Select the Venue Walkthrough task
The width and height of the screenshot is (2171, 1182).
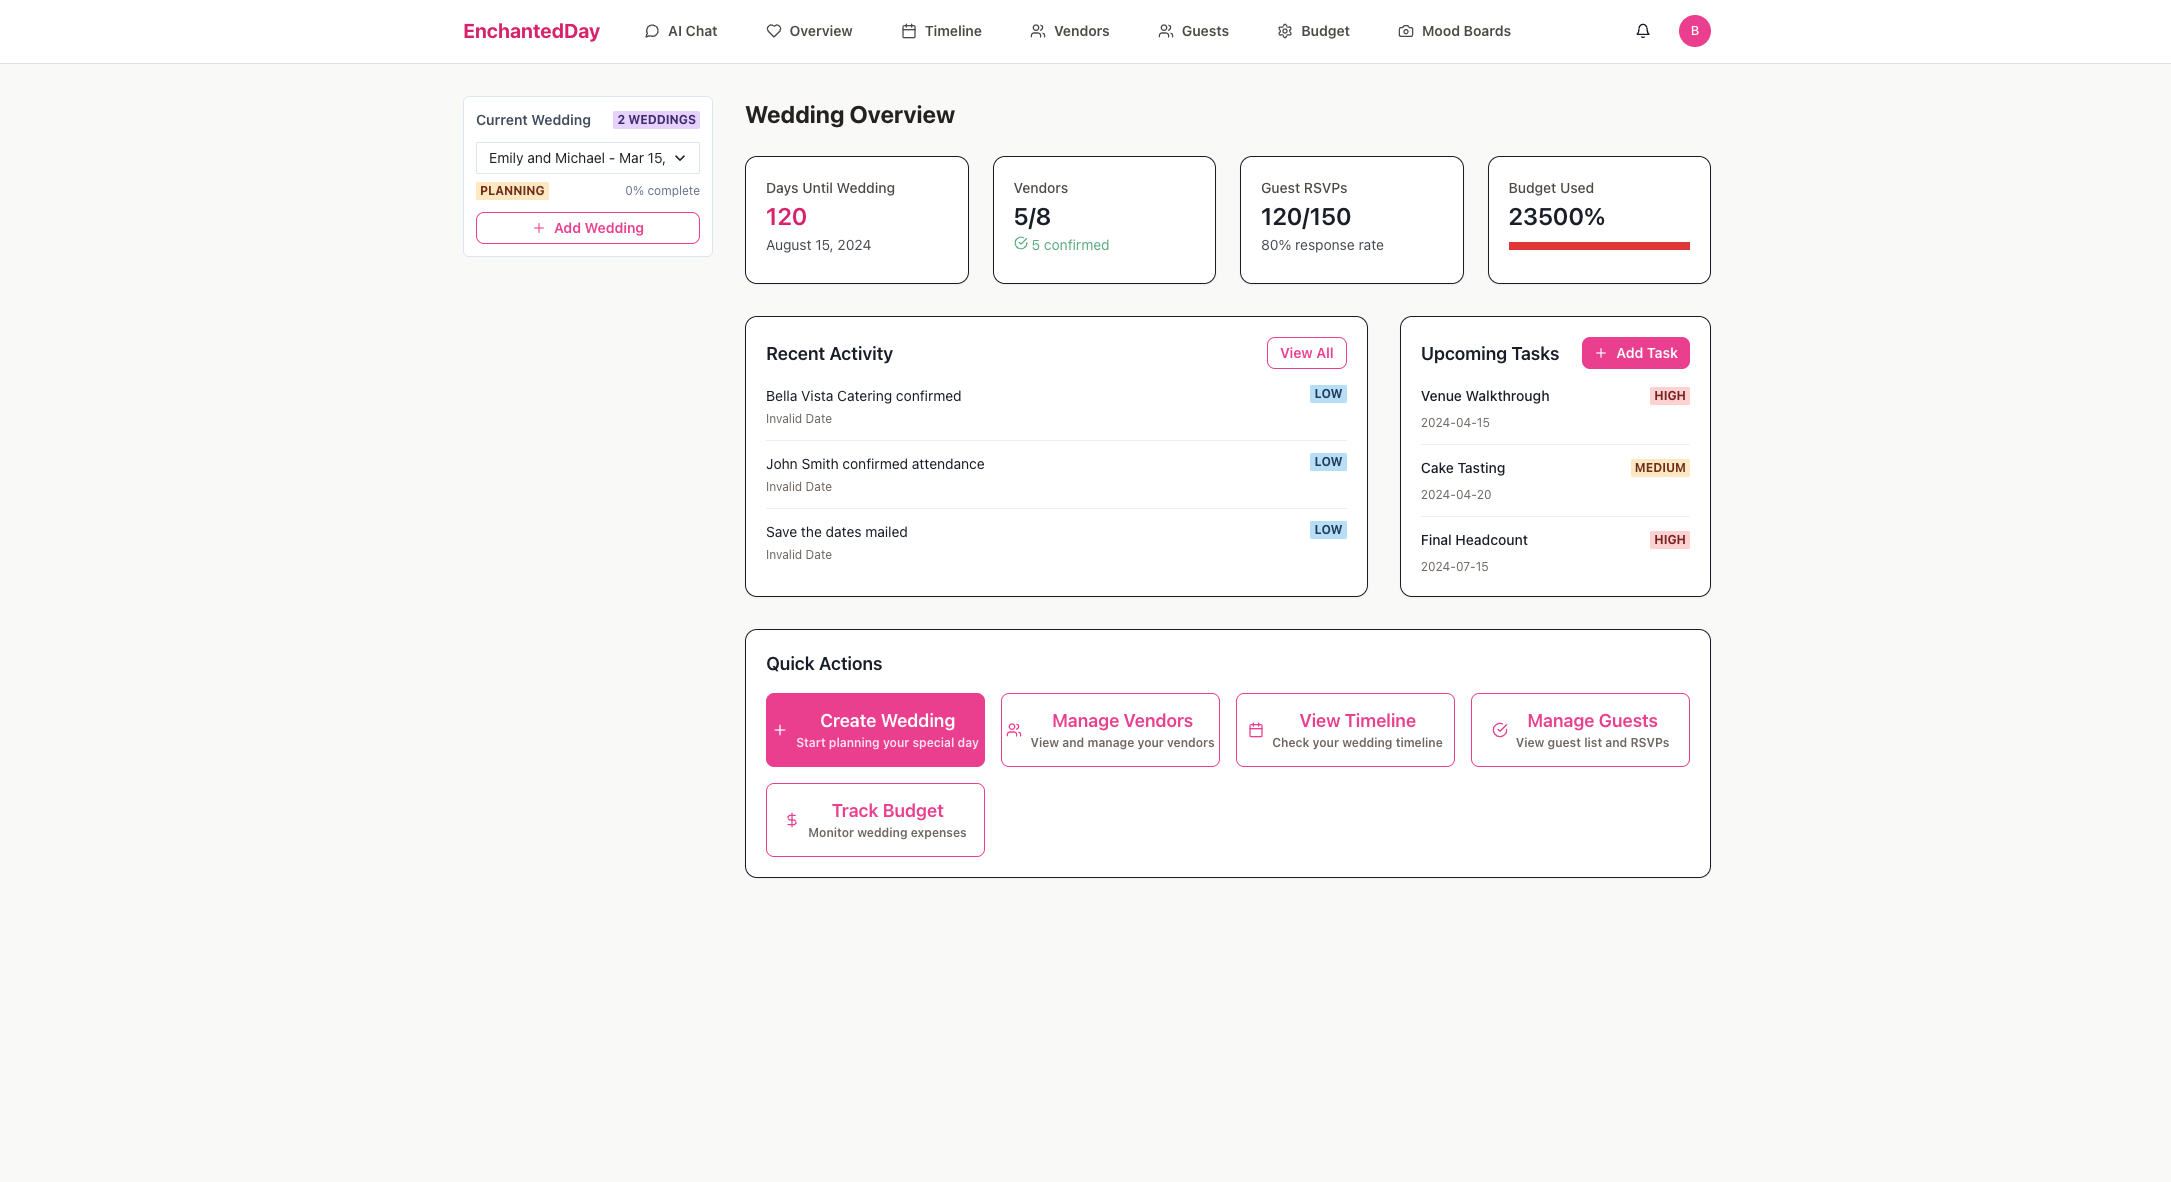coord(1484,396)
